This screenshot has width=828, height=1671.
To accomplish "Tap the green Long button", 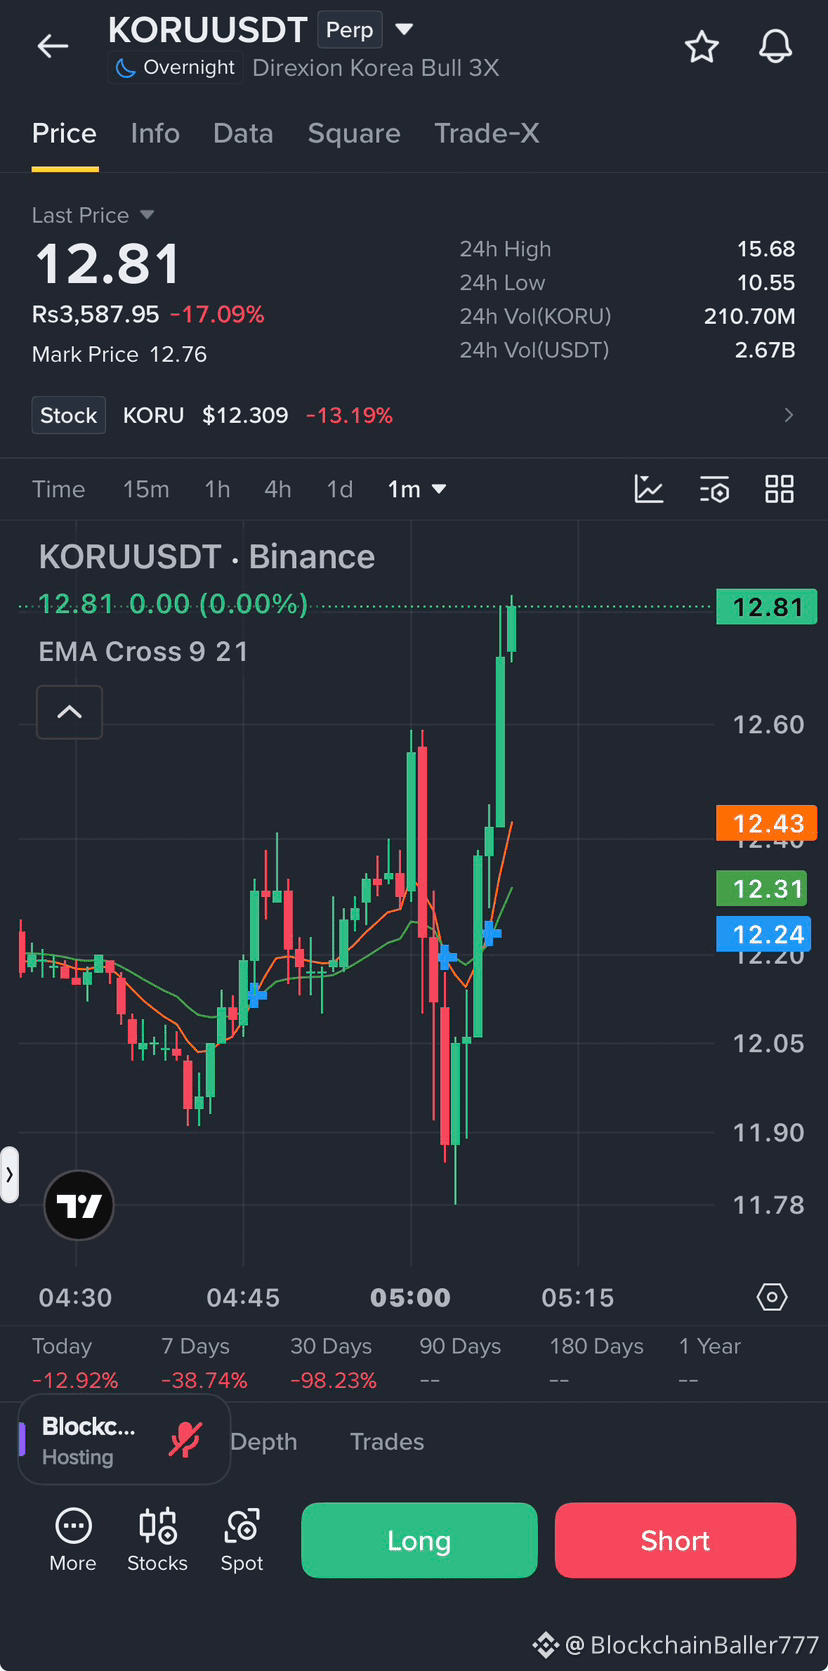I will pyautogui.click(x=419, y=1540).
